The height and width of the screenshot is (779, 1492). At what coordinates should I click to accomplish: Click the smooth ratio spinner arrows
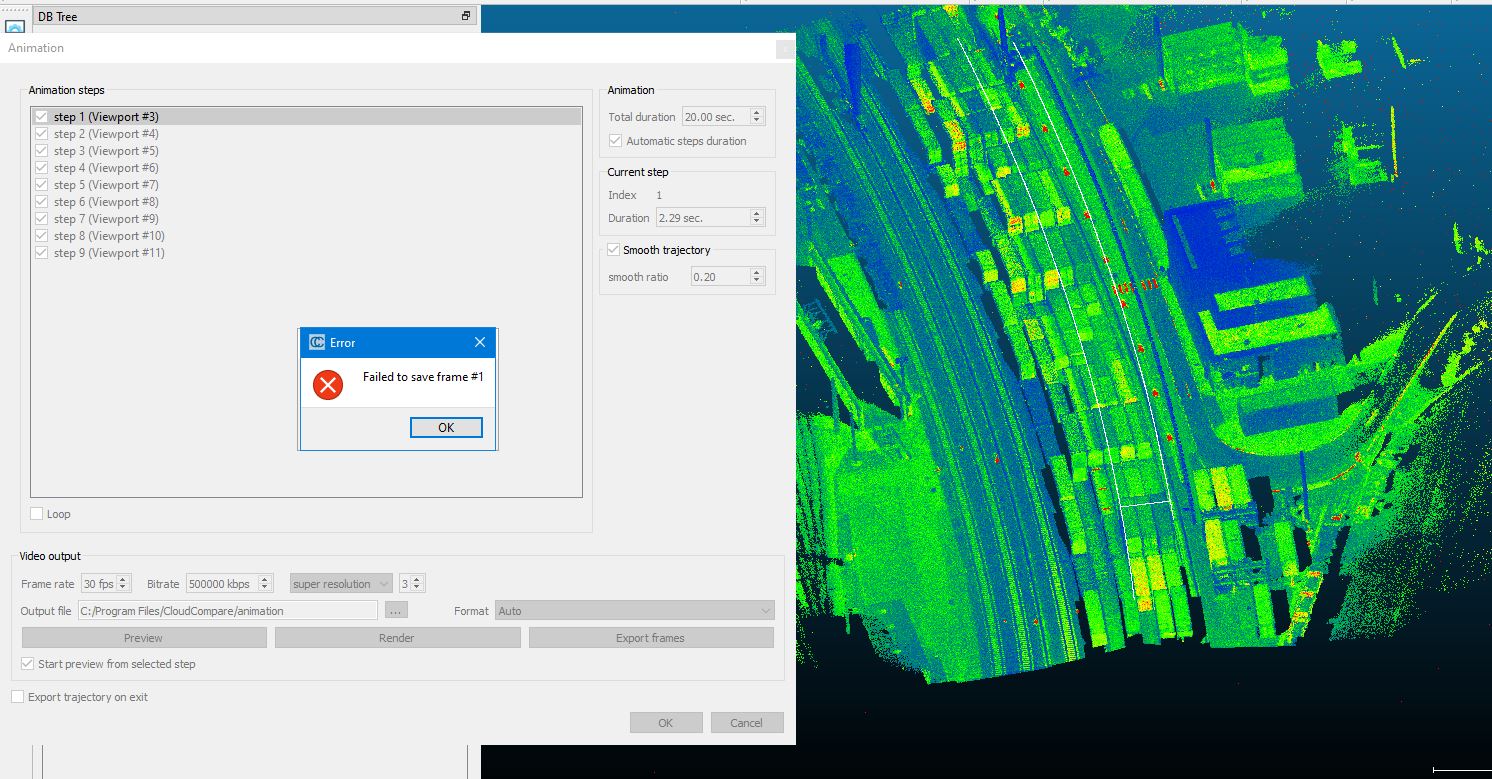pos(756,277)
